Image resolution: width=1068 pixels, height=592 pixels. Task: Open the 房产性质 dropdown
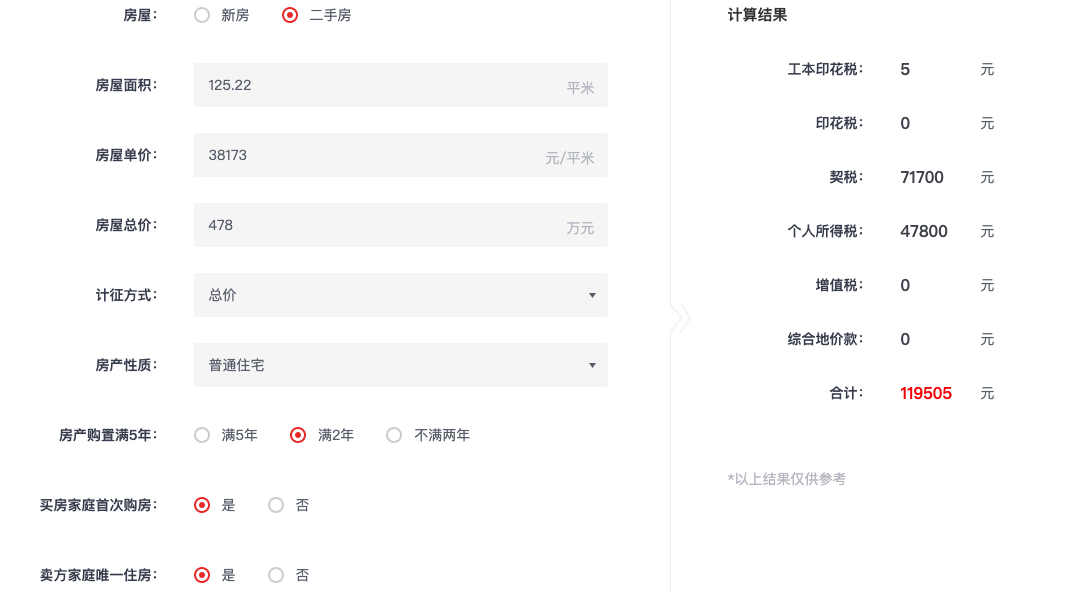coord(400,365)
